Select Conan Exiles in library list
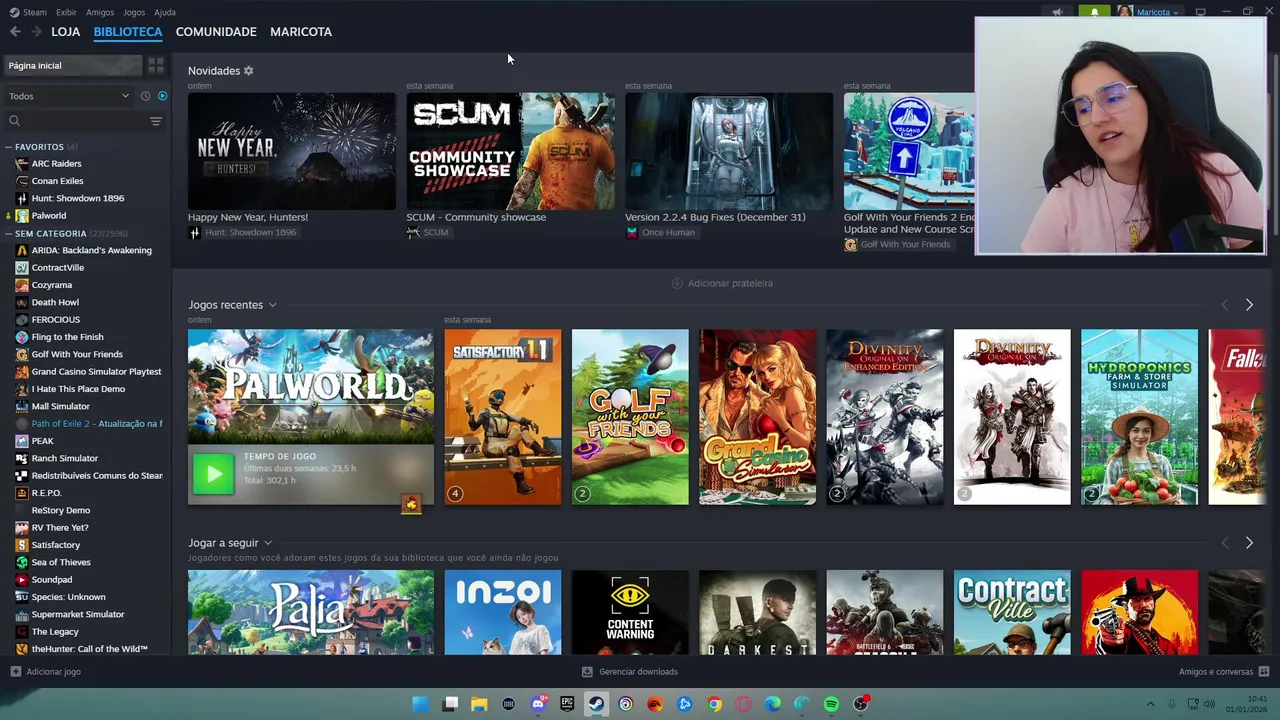This screenshot has height=720, width=1280. tap(57, 181)
